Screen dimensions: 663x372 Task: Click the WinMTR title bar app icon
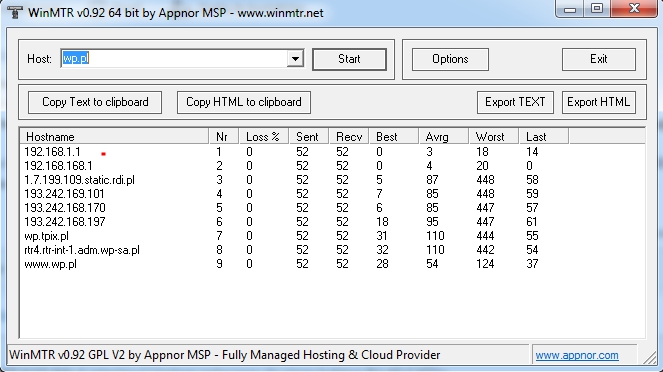point(14,12)
